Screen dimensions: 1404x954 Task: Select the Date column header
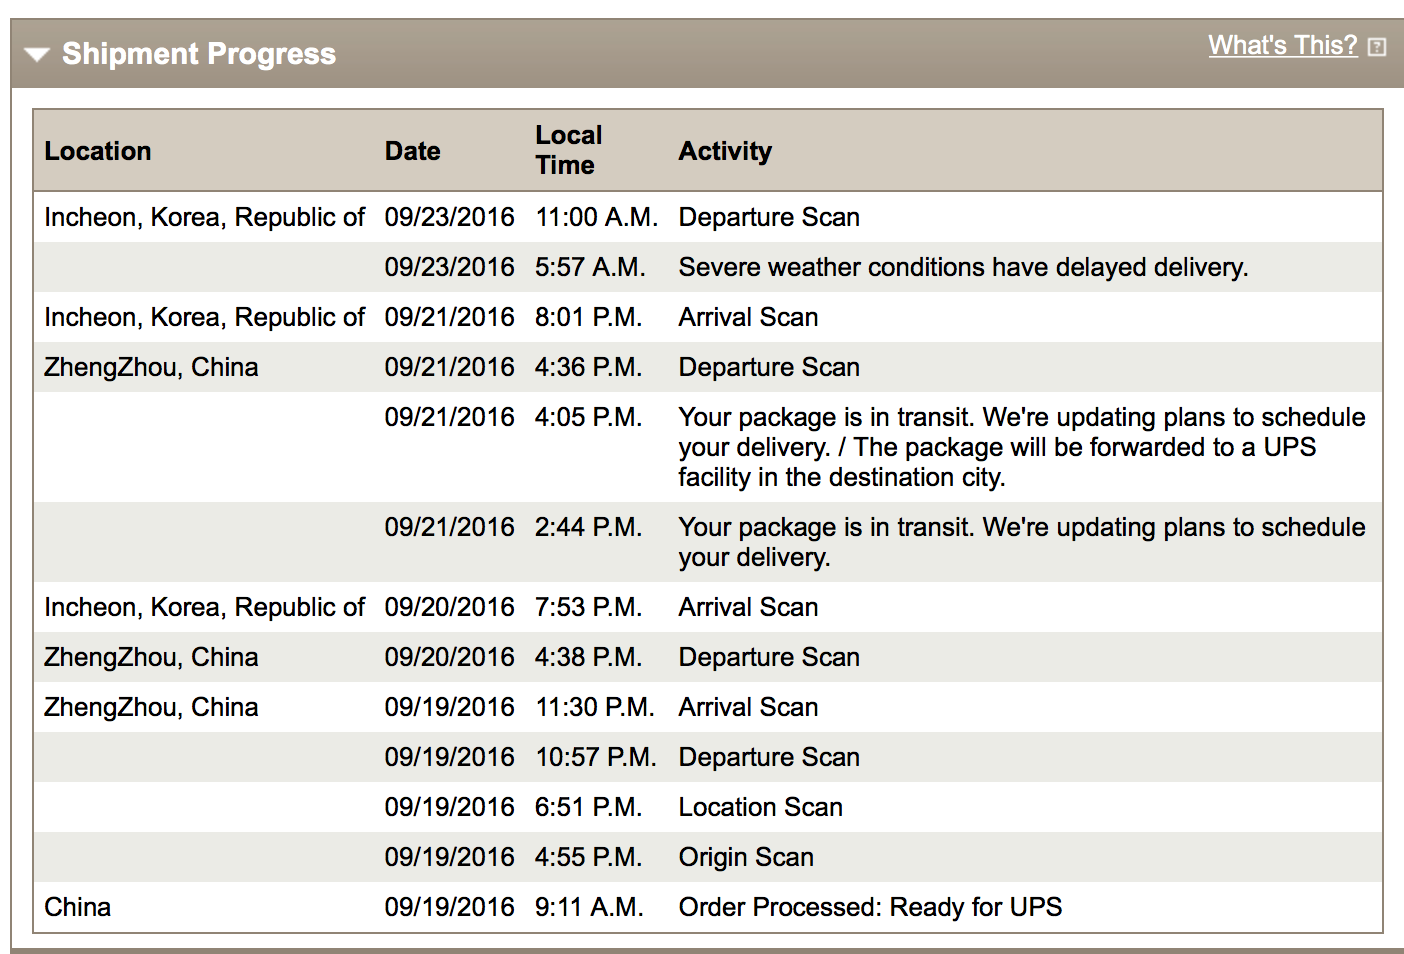tap(412, 151)
